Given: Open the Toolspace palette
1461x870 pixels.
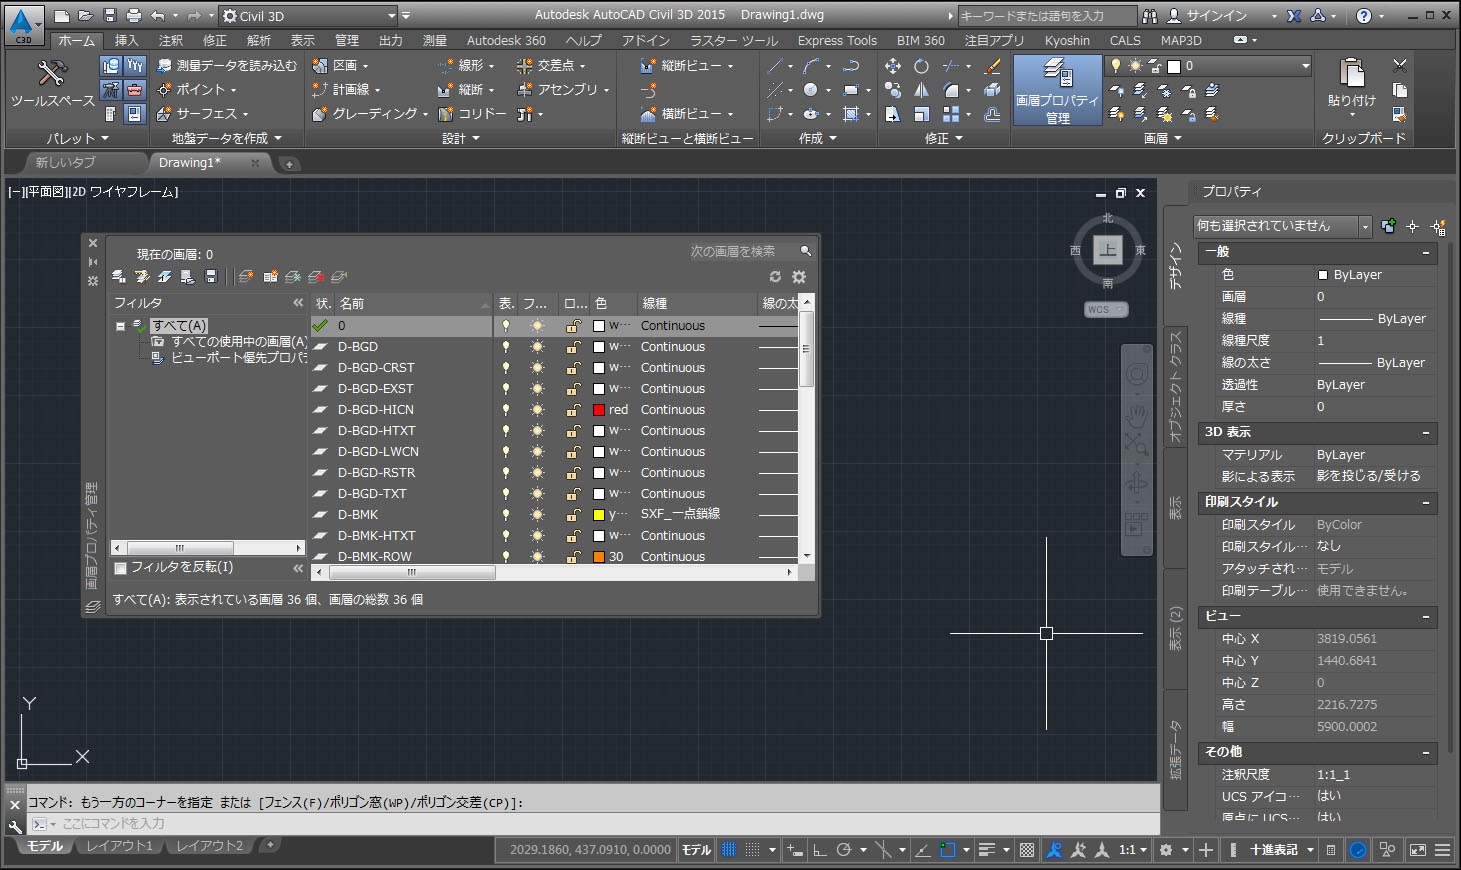Looking at the screenshot, I should coord(52,84).
